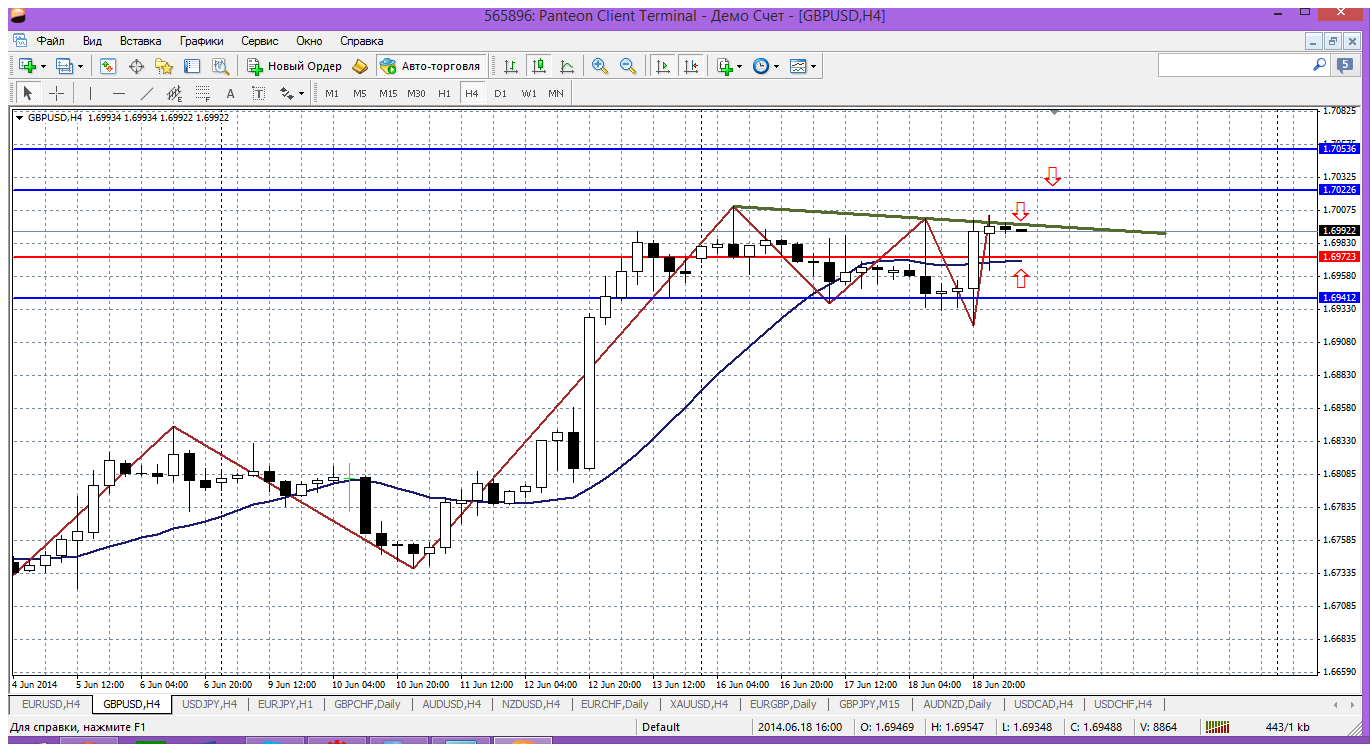Switch chart to bar chart
This screenshot has width=1370, height=744.
point(511,66)
